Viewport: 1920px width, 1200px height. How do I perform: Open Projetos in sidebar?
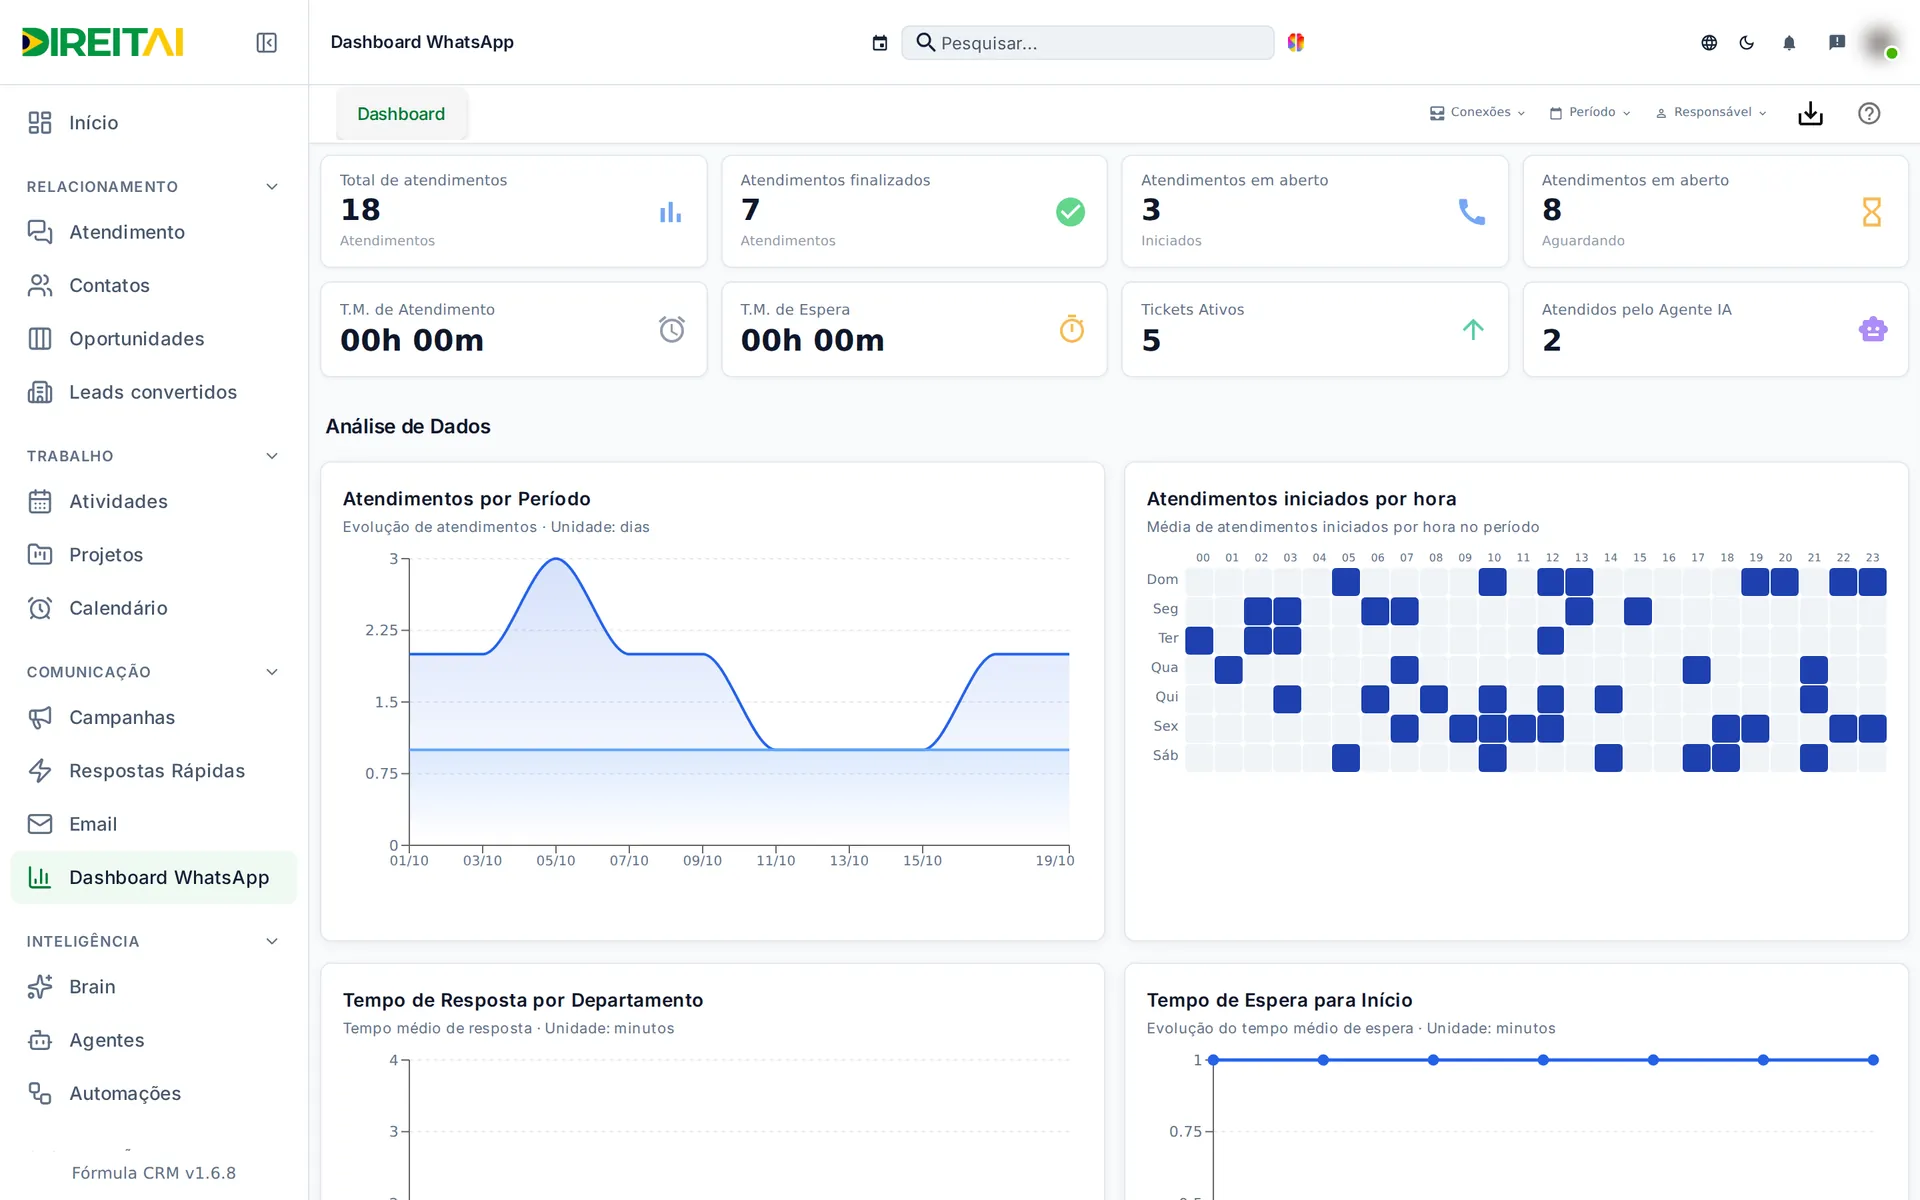click(154, 555)
